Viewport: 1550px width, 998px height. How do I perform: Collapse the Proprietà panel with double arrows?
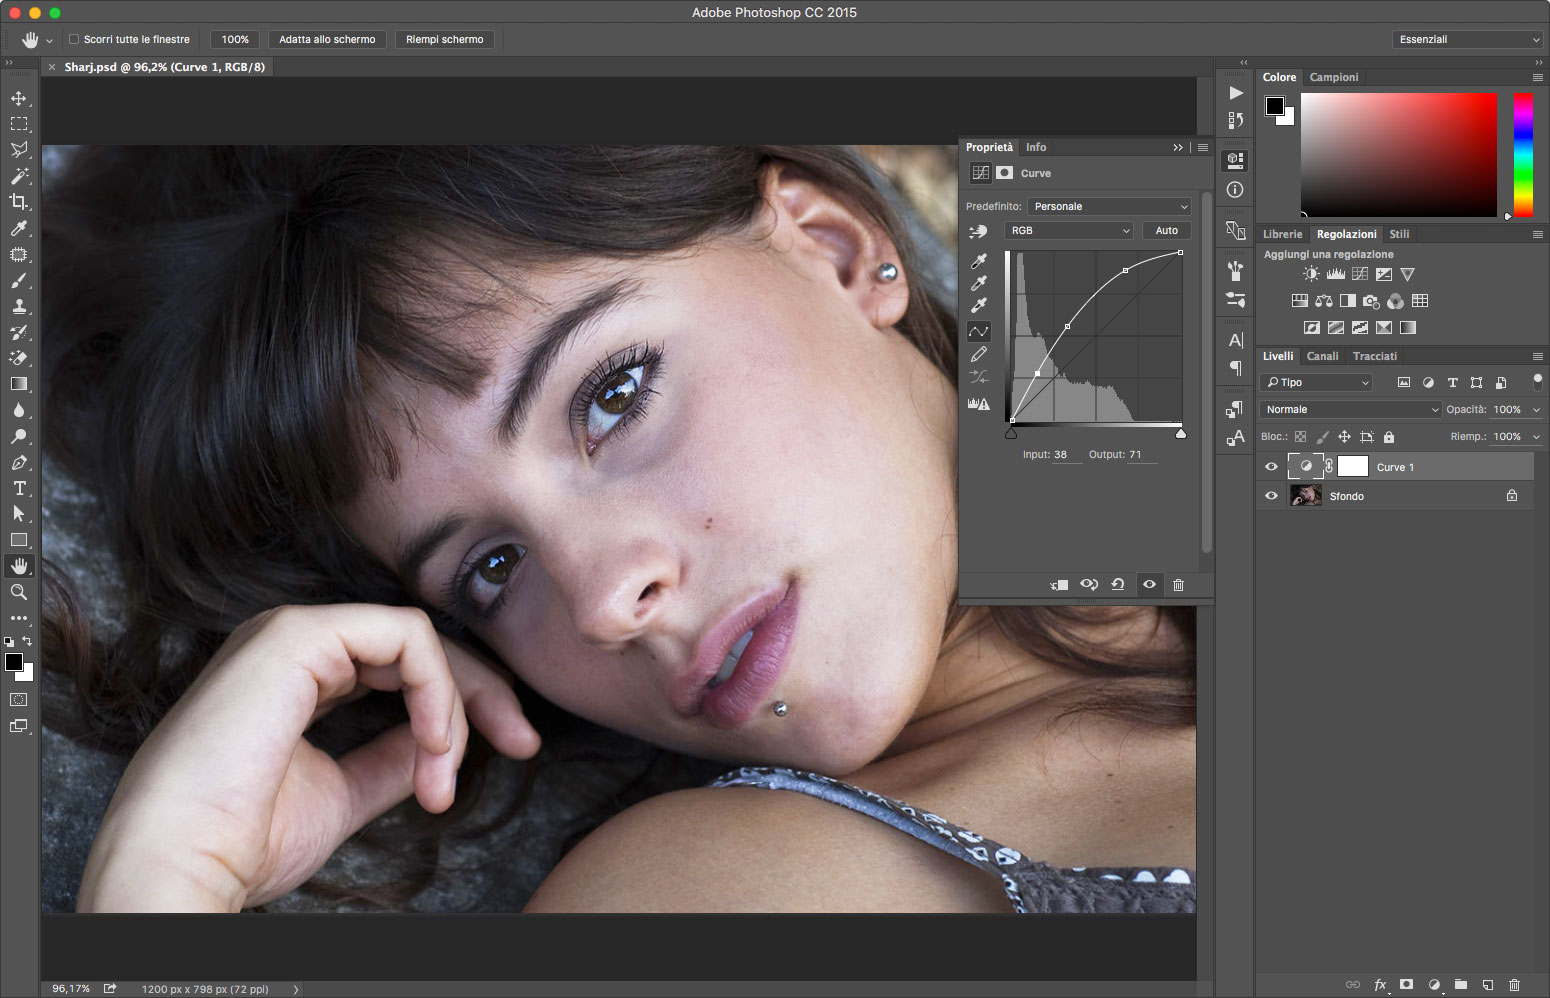(x=1178, y=147)
